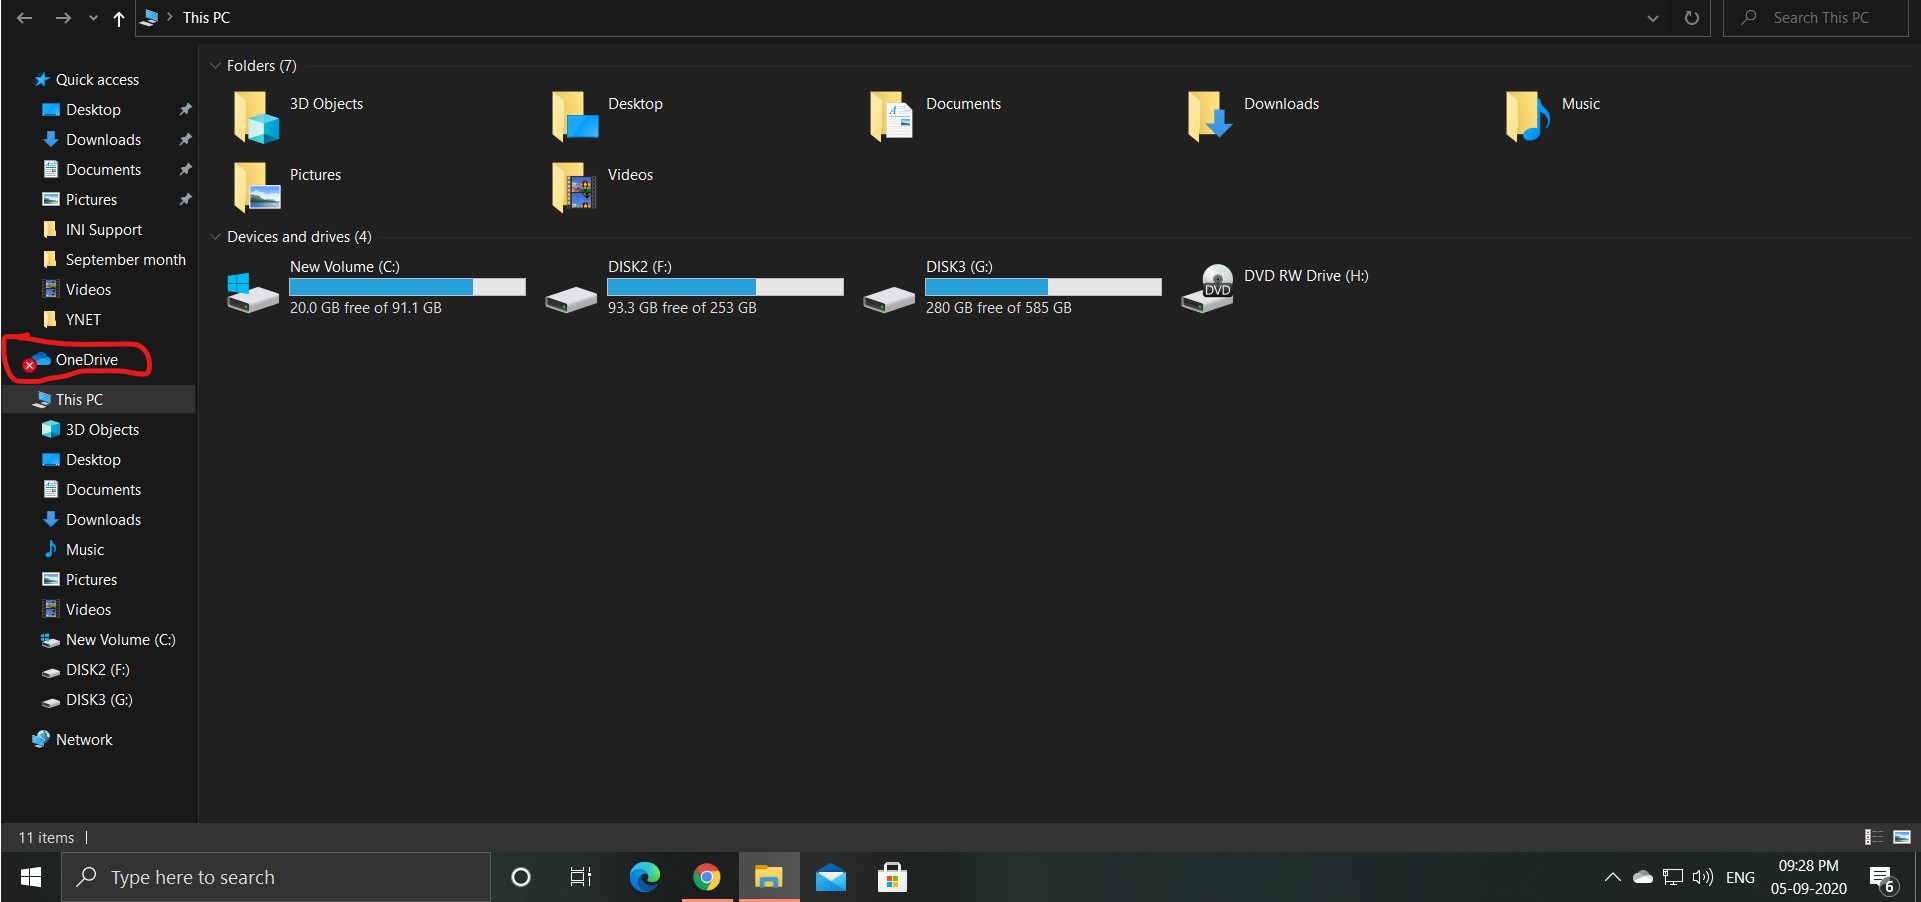Open DISK2 (F:) in sidebar

point(97,670)
